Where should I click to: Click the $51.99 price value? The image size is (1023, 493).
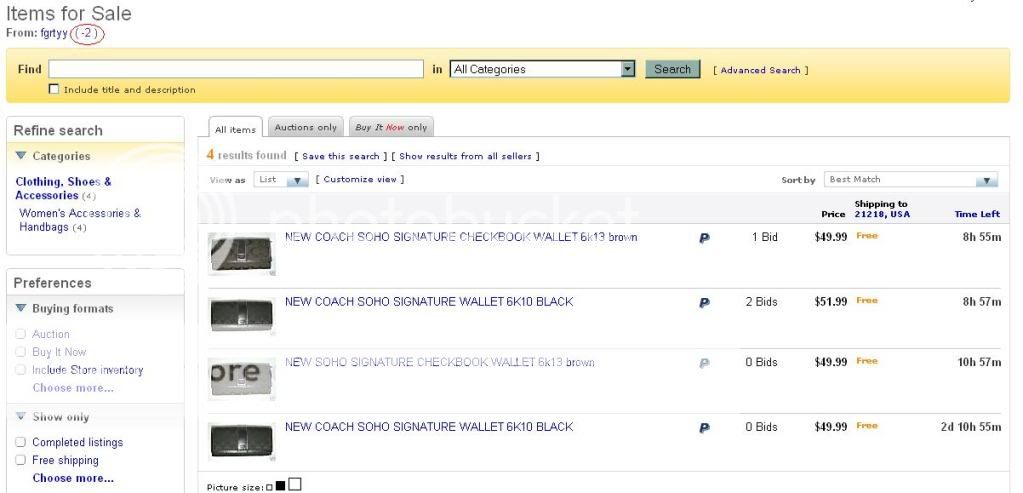[831, 302]
